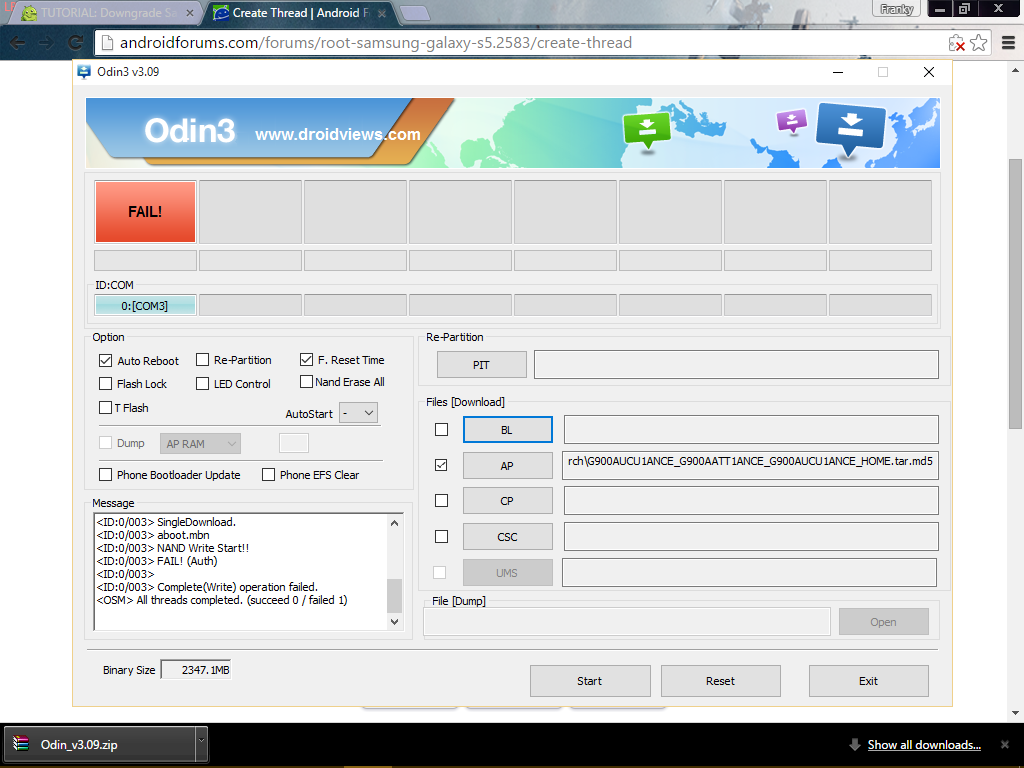The image size is (1024, 768).
Task: Click the 'FAIL! (Auth)' log line
Action: pyautogui.click(x=157, y=561)
